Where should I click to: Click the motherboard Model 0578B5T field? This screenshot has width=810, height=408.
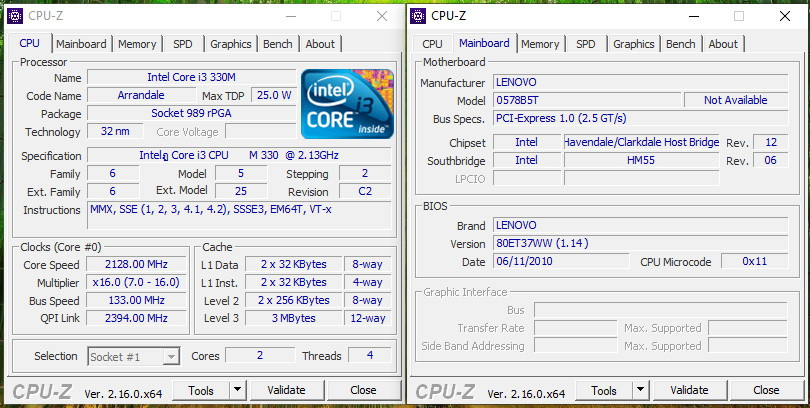tap(587, 100)
